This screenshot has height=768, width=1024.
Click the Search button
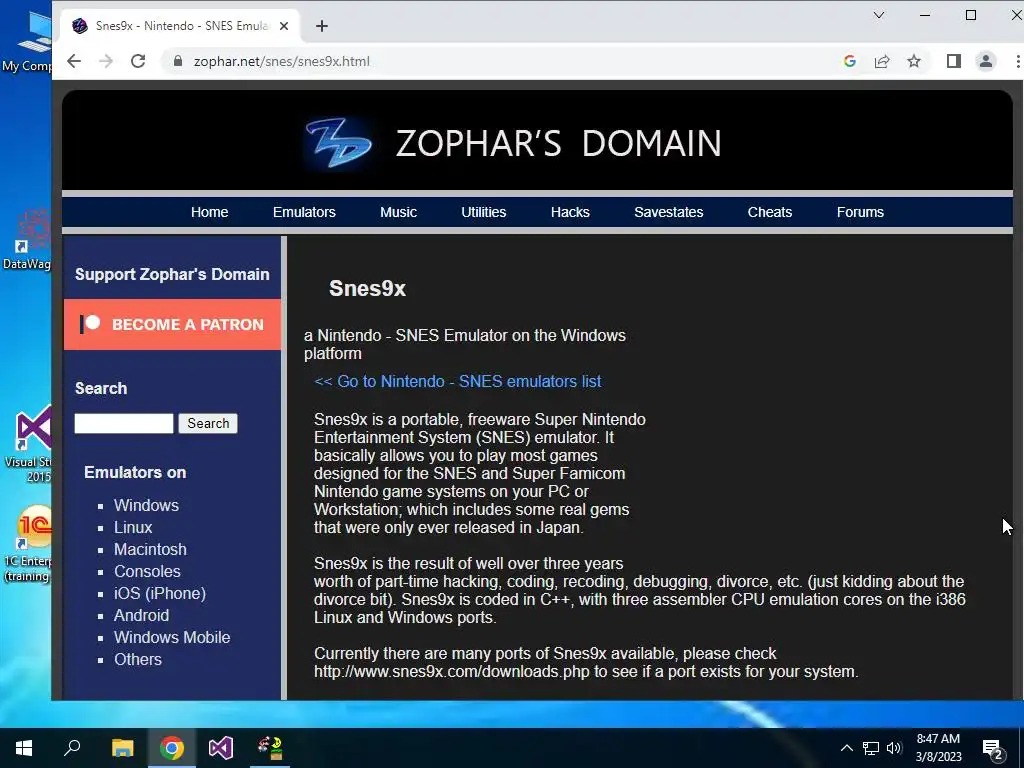coord(208,423)
